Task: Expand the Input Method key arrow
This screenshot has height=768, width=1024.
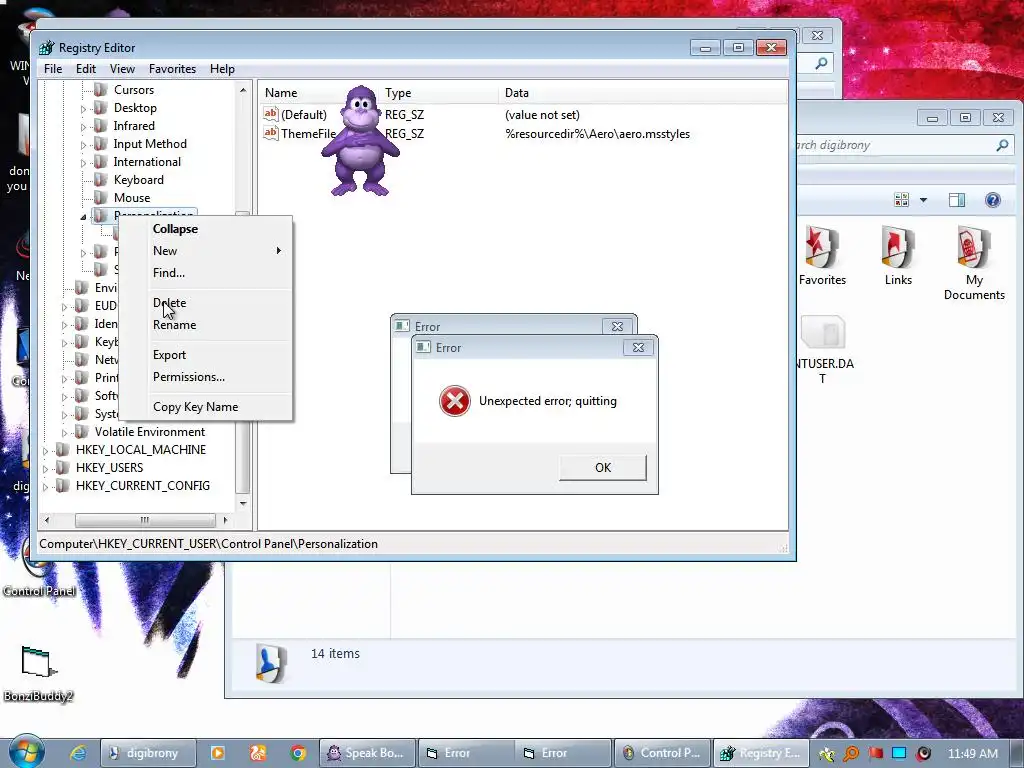Action: click(84, 144)
